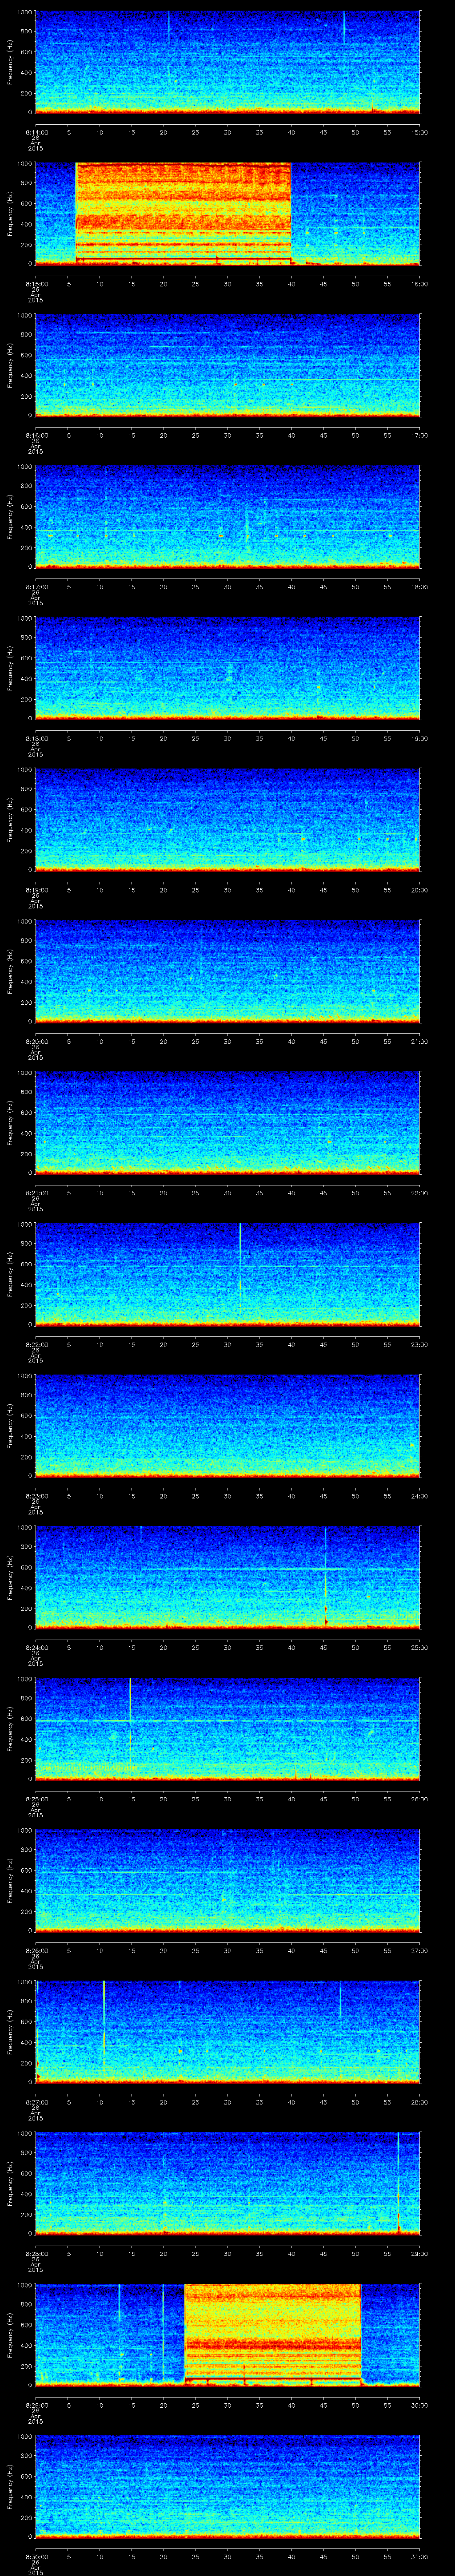Screen dimensions: 455x2576
Task: Click the spike near 57 seconds in the 8:28:00 spectrogram
Action: pos(398,2182)
